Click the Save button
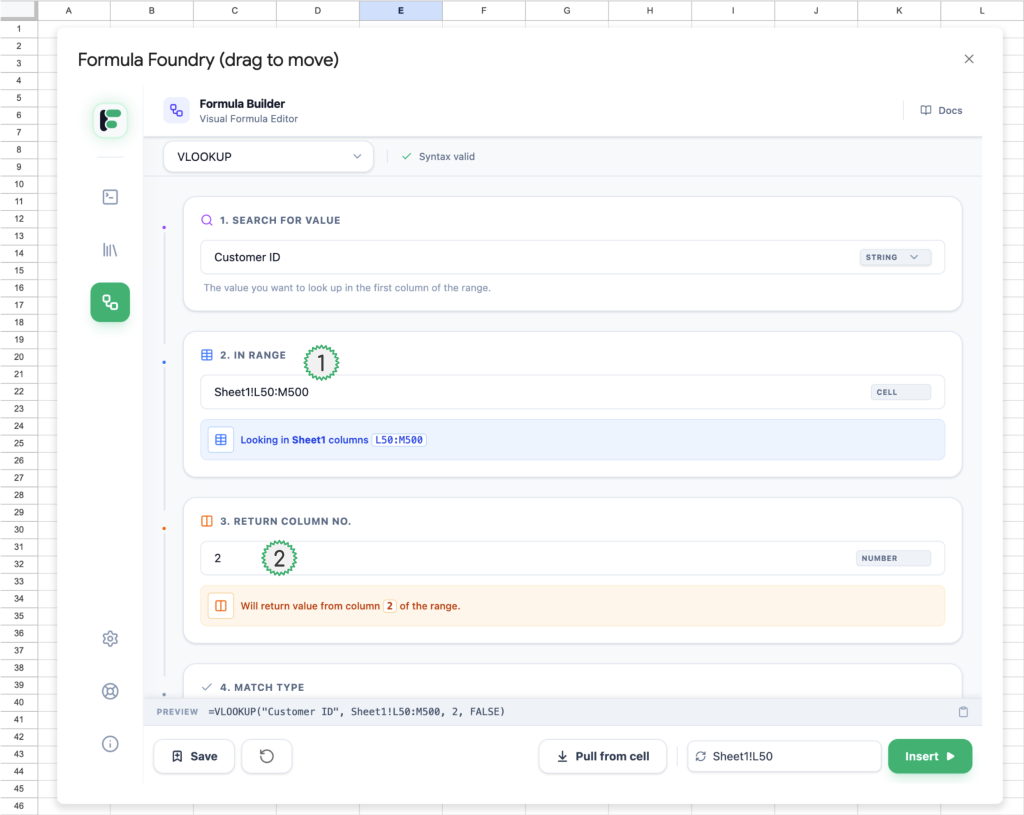Viewport: 1024px width, 815px height. 194,757
